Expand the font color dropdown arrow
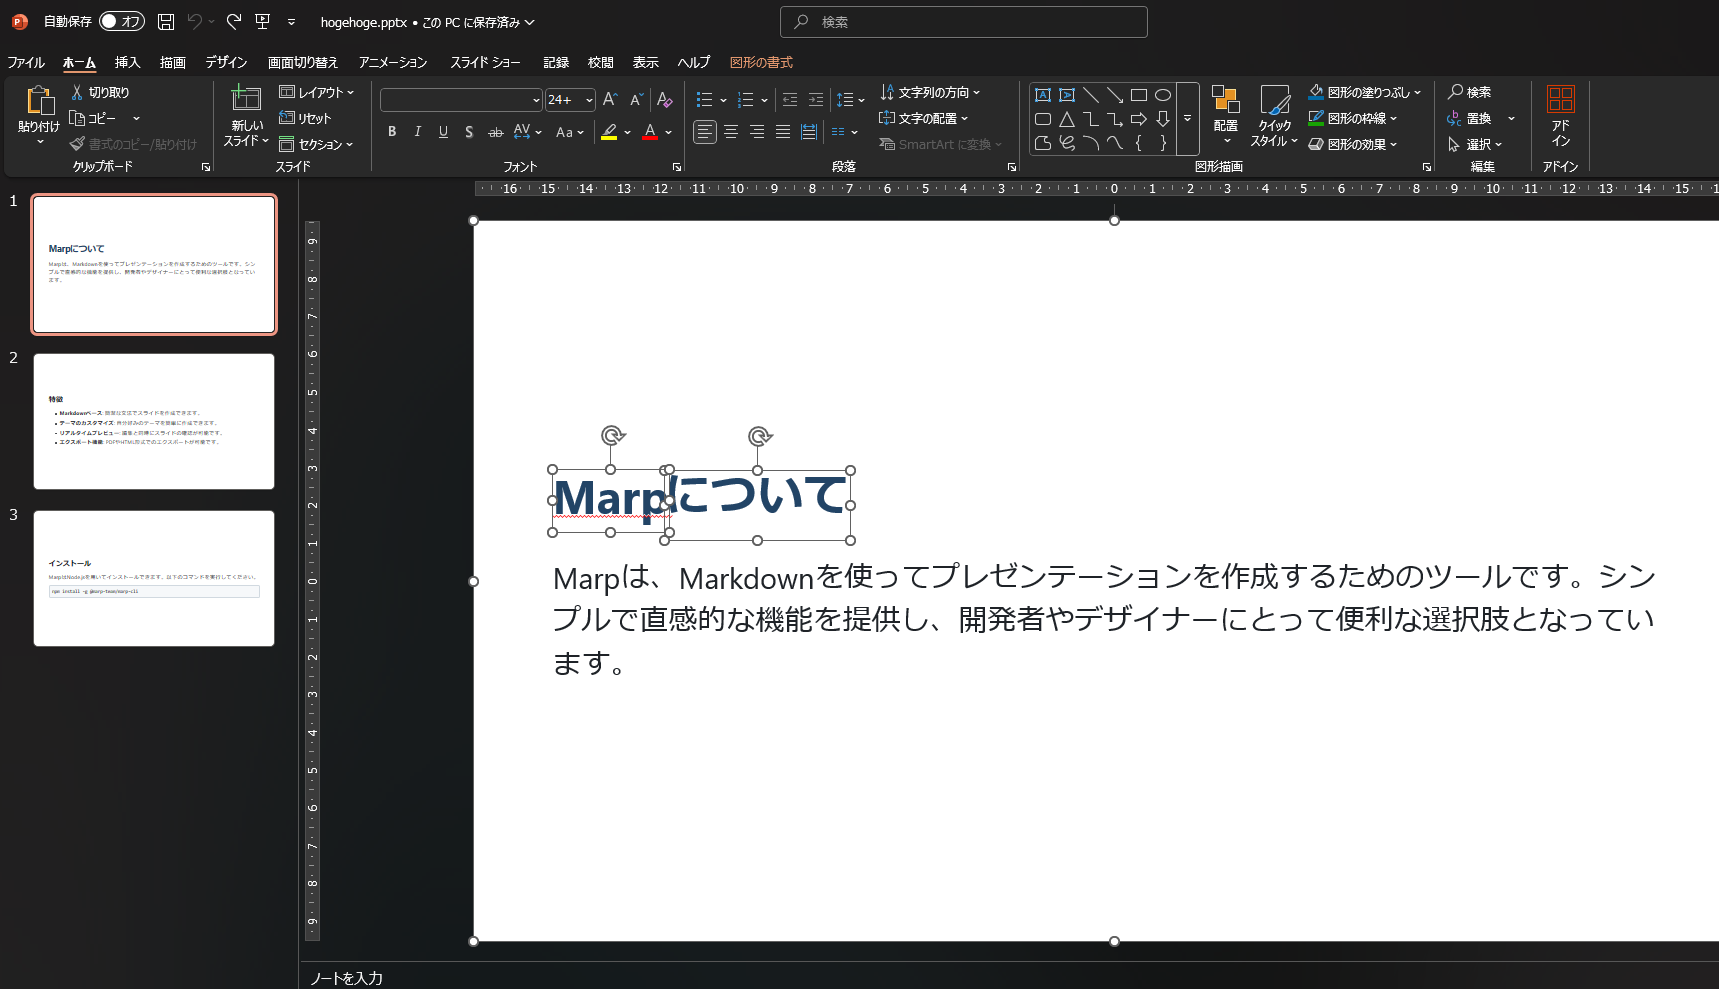 667,131
